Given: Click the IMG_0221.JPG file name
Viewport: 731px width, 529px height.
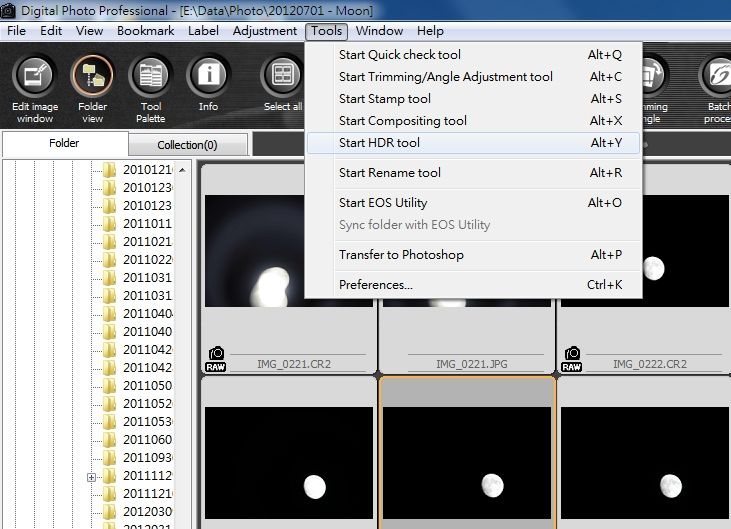Looking at the screenshot, I should [x=472, y=364].
